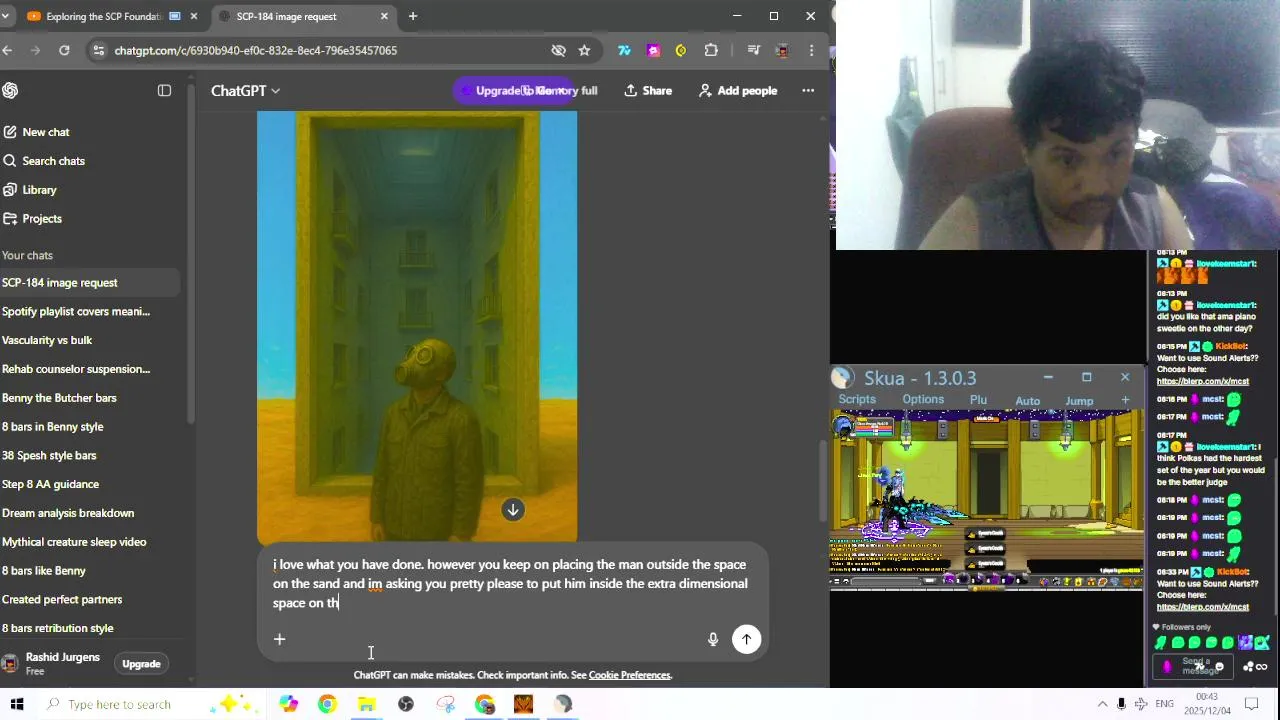Click the site information icon in address bar
1280x720 pixels.
click(x=97, y=50)
